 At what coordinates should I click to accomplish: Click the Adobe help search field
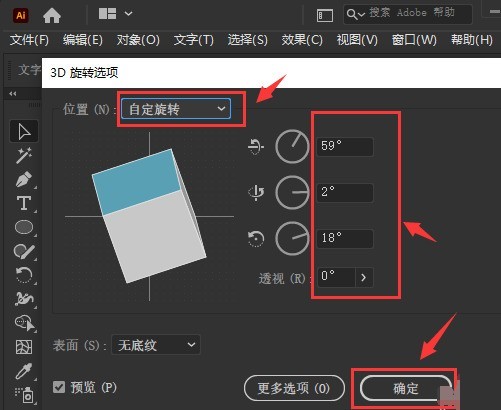pyautogui.click(x=408, y=14)
